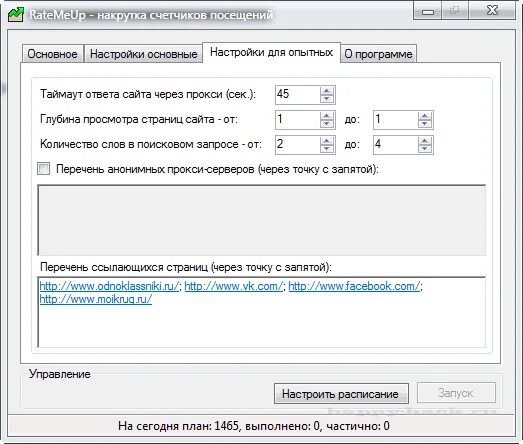Open the www.facebook.com link

coord(355,286)
